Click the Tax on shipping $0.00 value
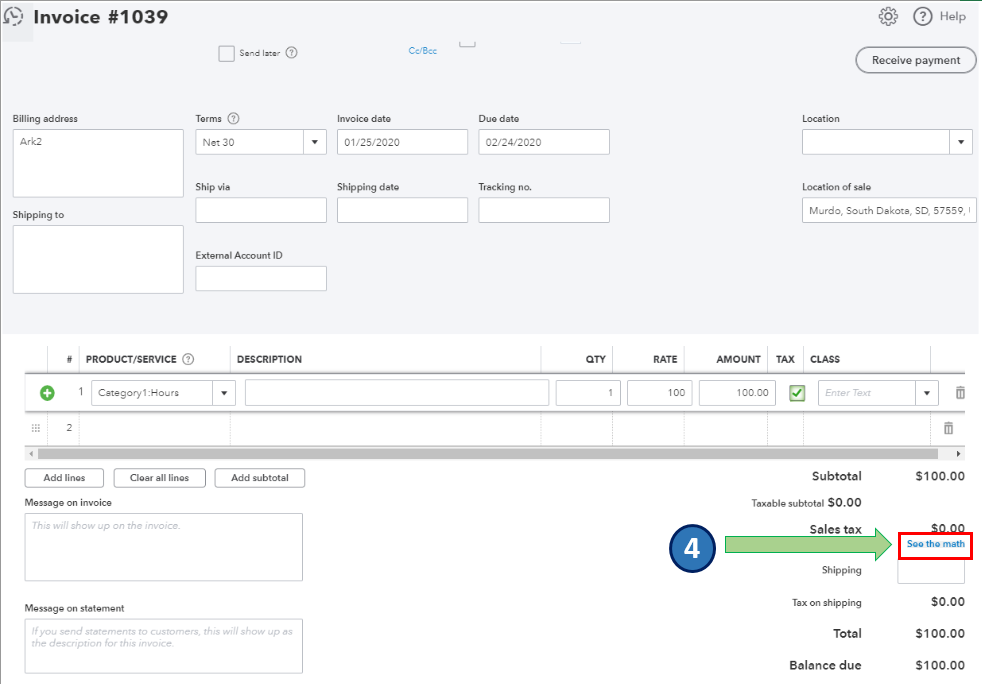Image resolution: width=982 pixels, height=684 pixels. coord(948,602)
